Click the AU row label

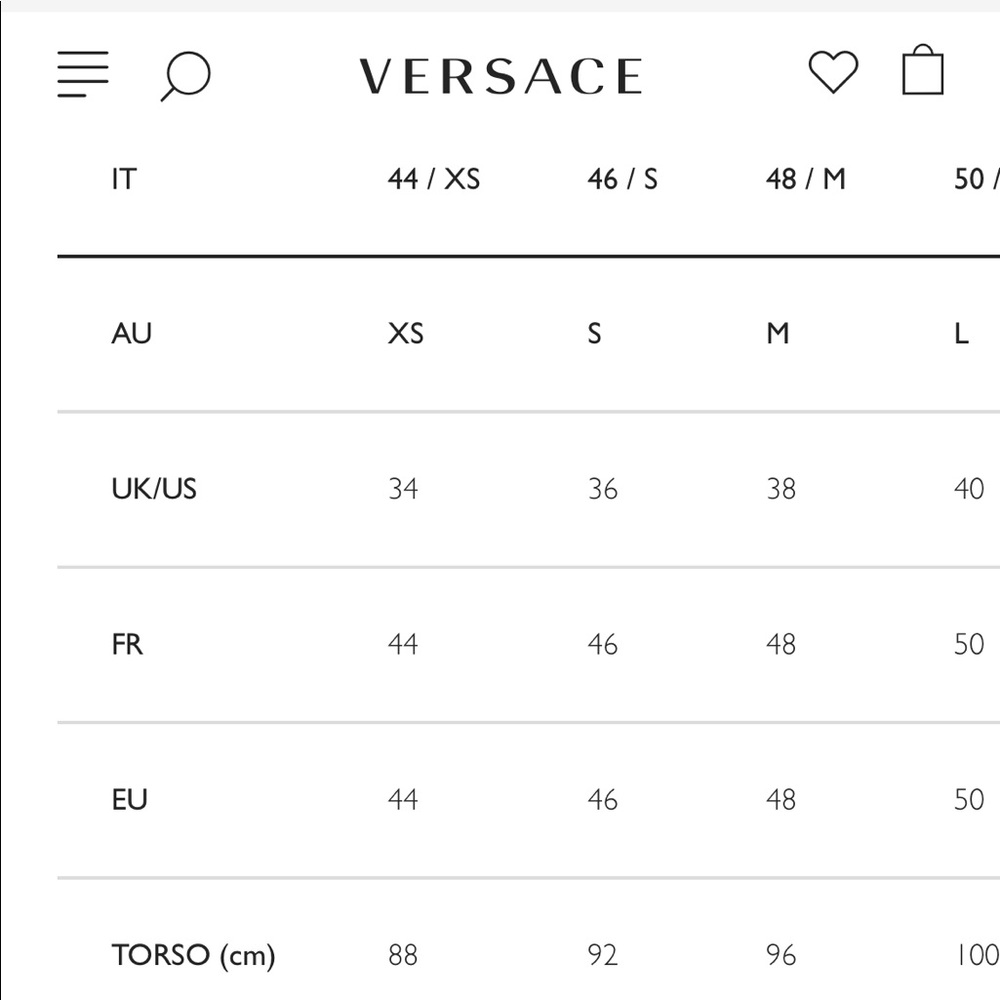coord(131,334)
